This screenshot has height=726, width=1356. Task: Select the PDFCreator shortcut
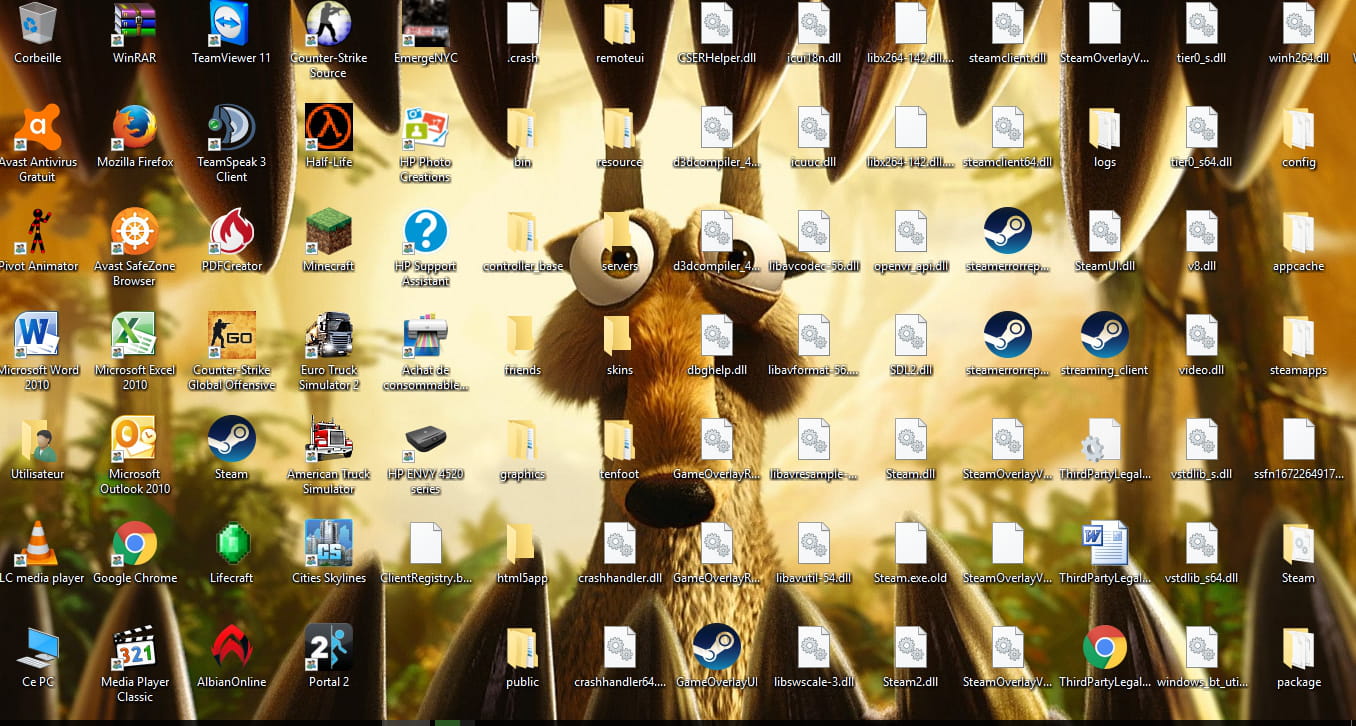[x=231, y=231]
